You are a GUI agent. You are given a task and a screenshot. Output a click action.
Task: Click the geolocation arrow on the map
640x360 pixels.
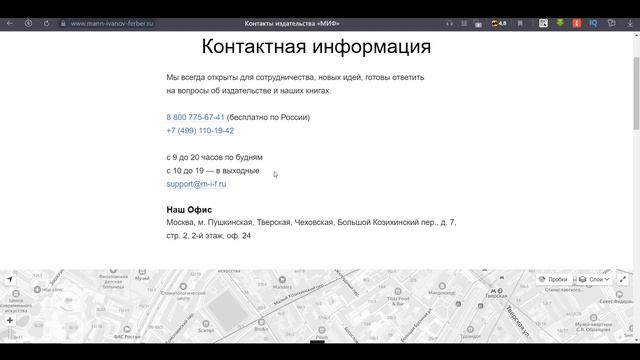10,280
